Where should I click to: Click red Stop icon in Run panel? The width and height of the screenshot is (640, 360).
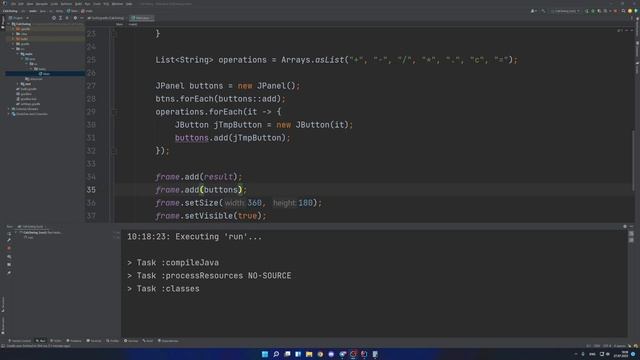click(9, 248)
